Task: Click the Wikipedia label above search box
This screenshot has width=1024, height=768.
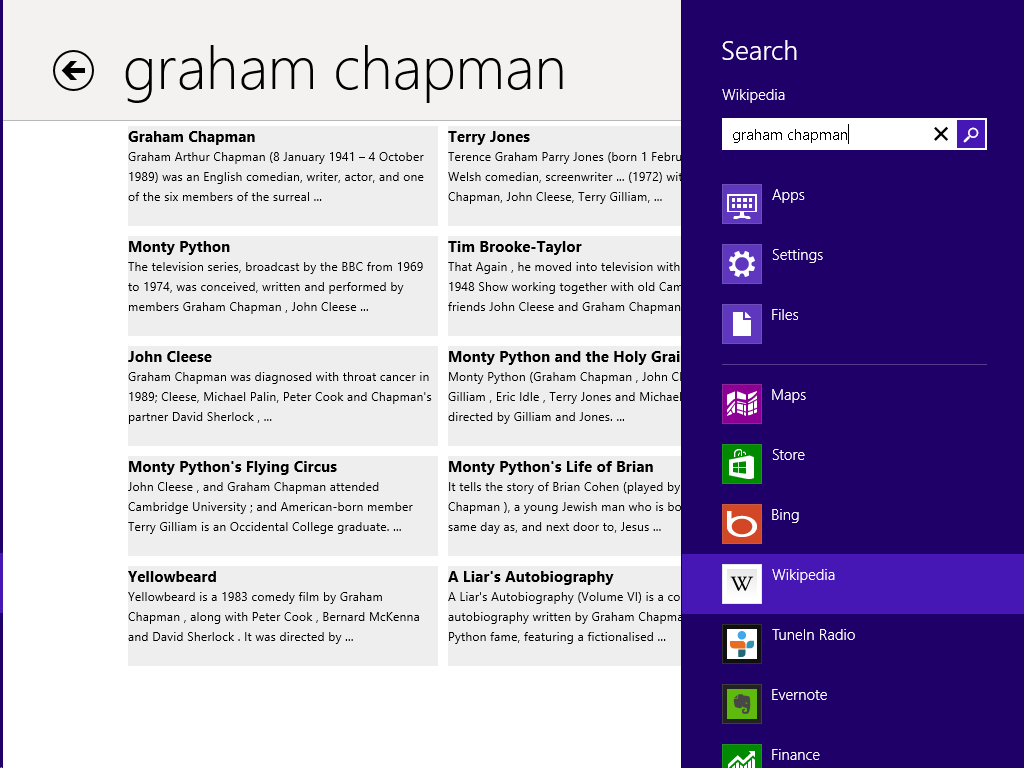Action: tap(753, 95)
